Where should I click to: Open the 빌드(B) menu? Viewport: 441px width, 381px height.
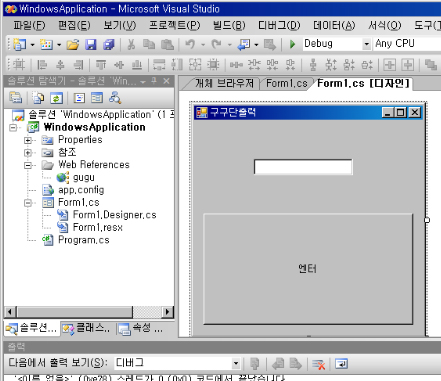coord(229,25)
